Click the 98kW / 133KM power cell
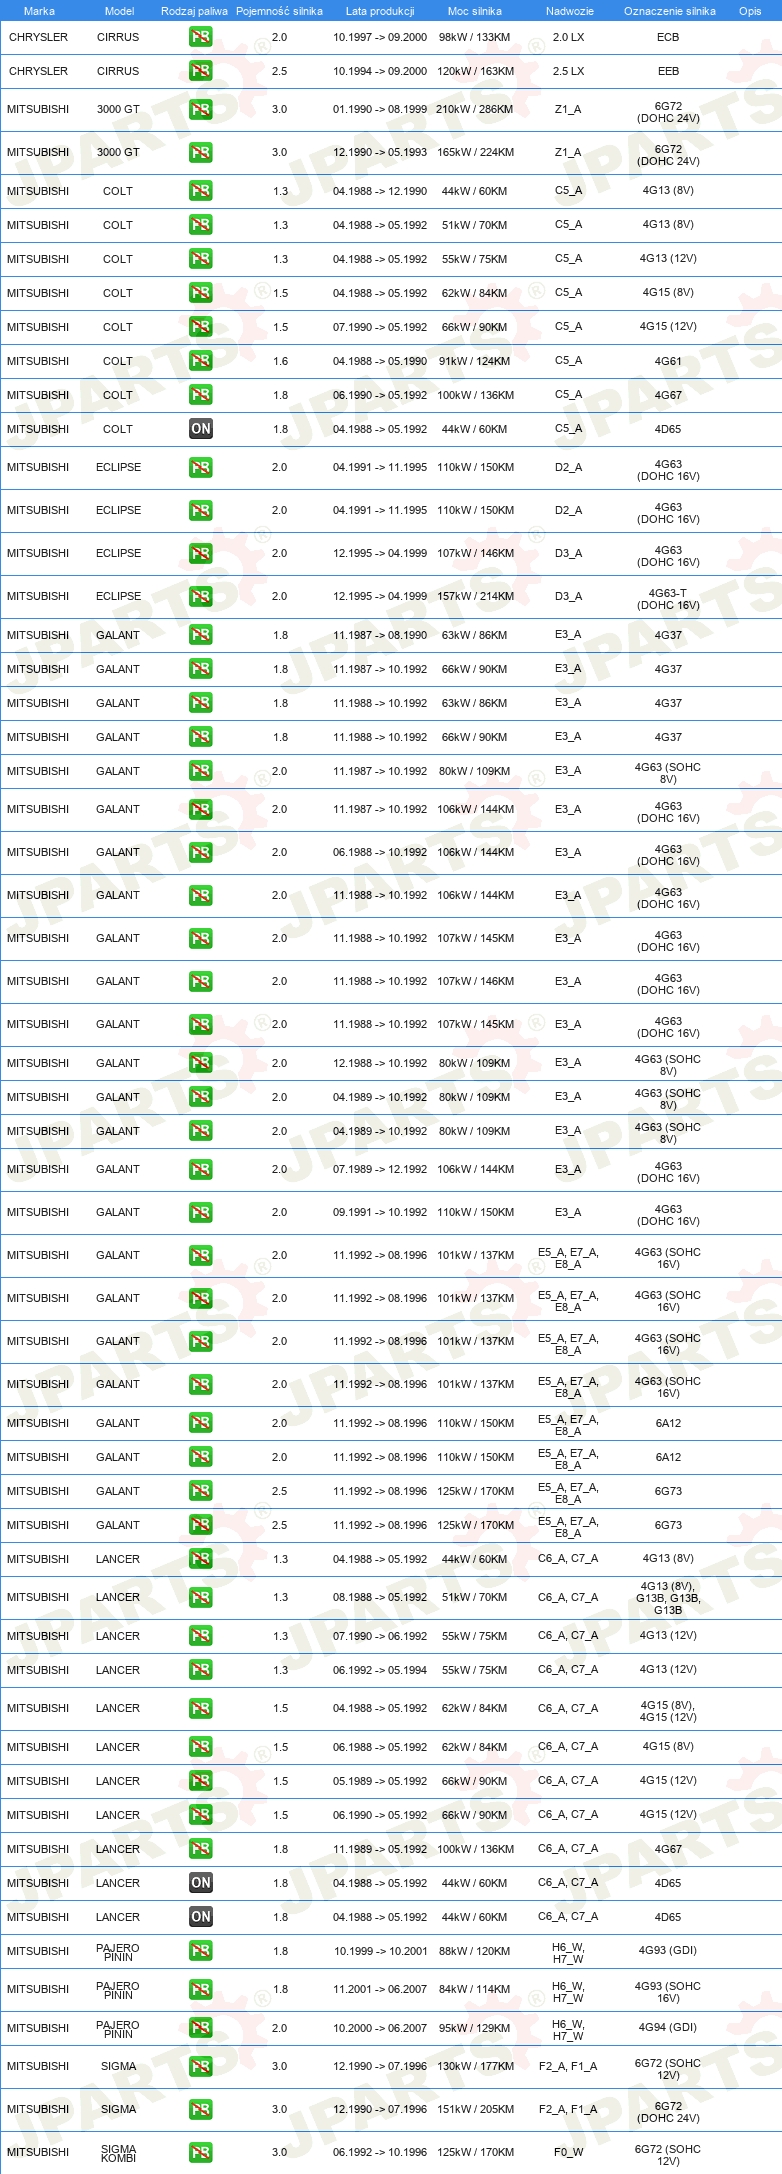This screenshot has height=2174, width=782. [x=475, y=37]
